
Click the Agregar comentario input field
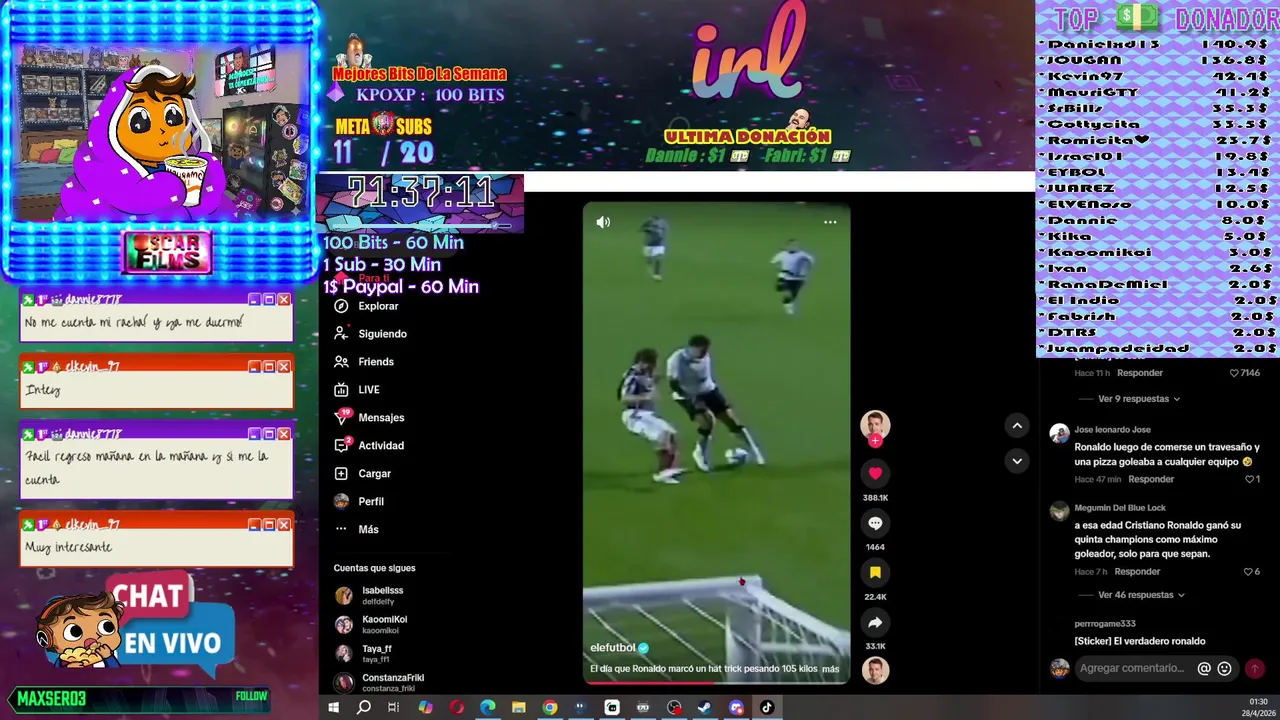click(x=1132, y=669)
